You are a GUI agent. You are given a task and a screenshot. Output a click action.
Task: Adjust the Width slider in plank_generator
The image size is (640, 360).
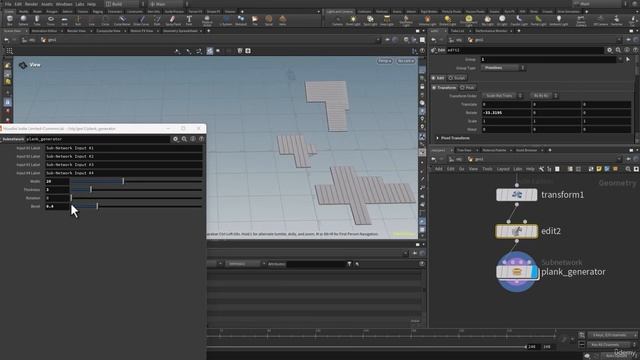[x=136, y=181]
